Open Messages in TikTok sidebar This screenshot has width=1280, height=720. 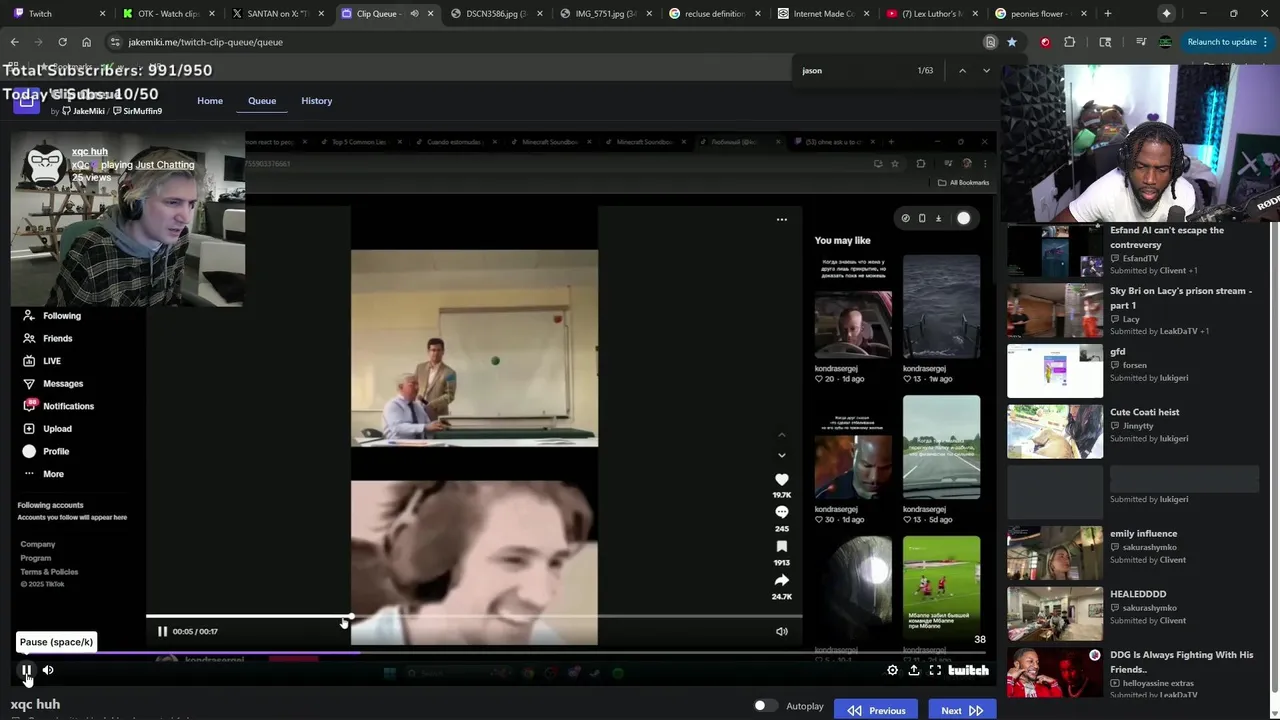click(53, 384)
